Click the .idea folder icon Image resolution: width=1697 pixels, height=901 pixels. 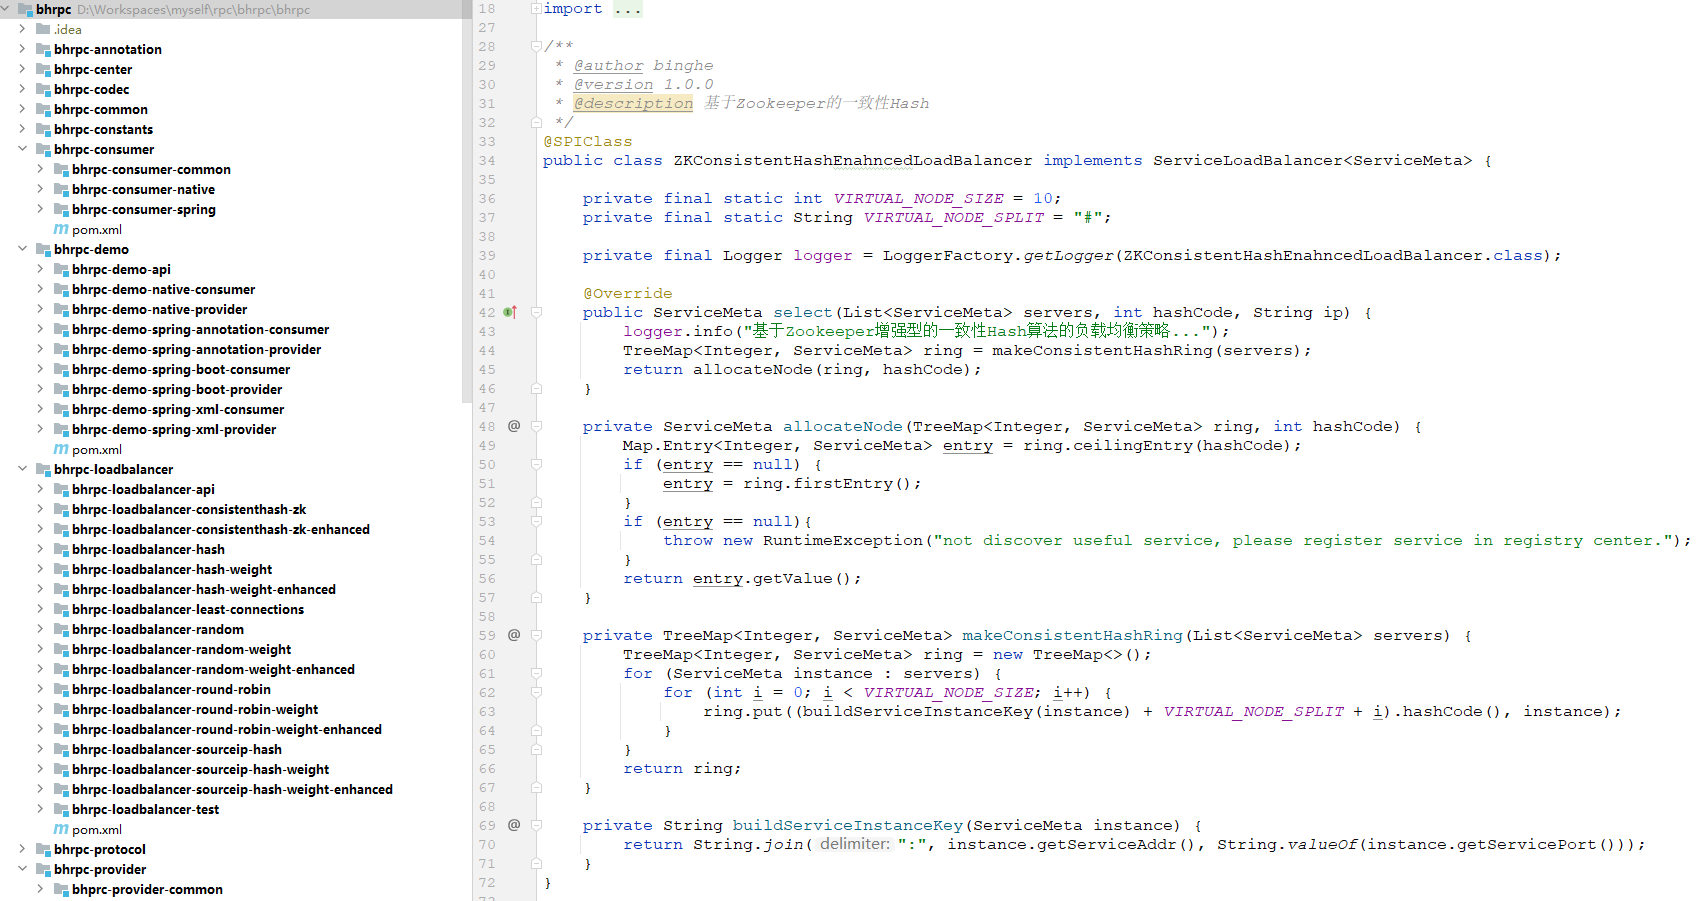coord(43,30)
